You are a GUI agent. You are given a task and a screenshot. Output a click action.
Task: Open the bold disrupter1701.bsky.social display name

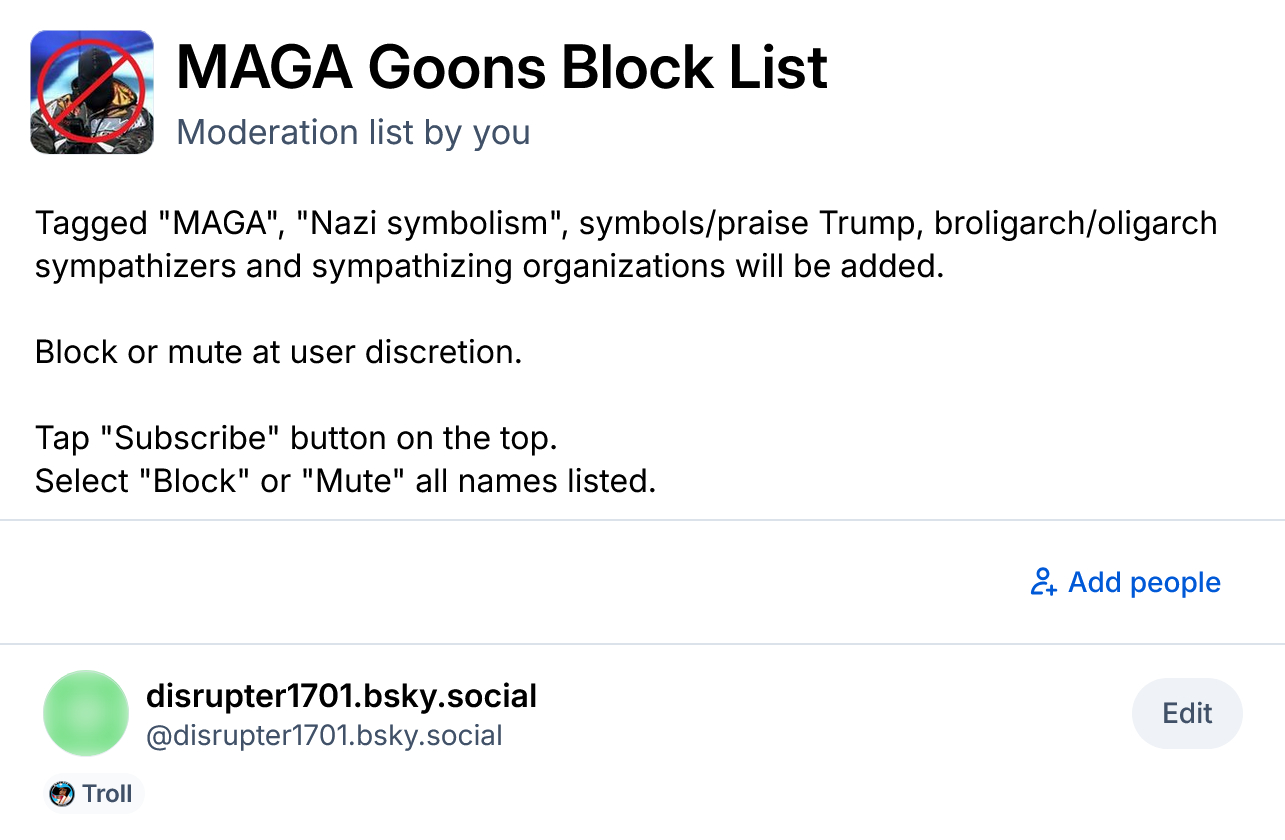click(341, 695)
